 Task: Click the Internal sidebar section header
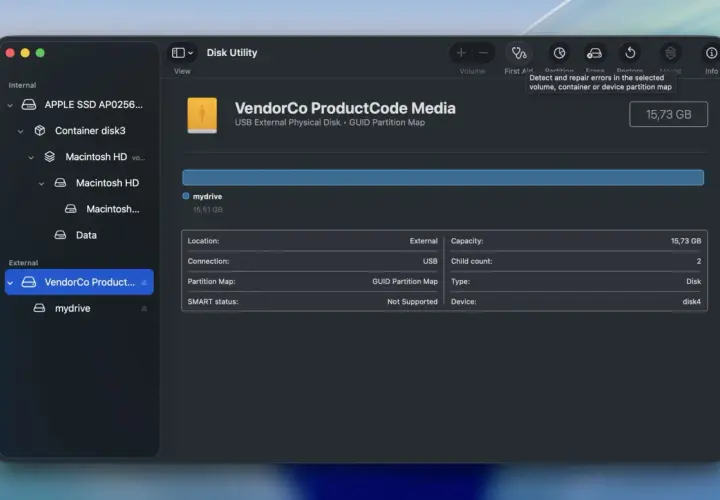click(x=22, y=85)
